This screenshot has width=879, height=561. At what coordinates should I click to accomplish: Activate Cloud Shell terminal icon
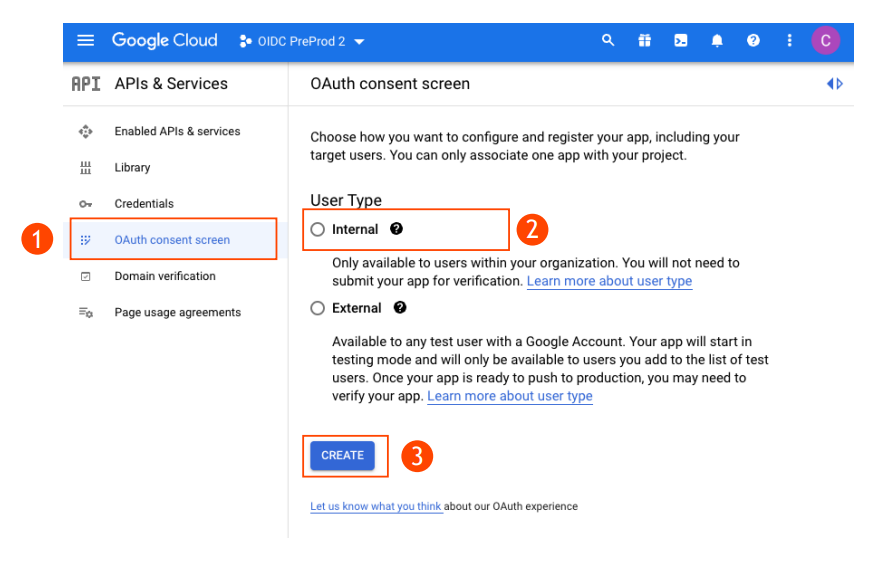(680, 41)
